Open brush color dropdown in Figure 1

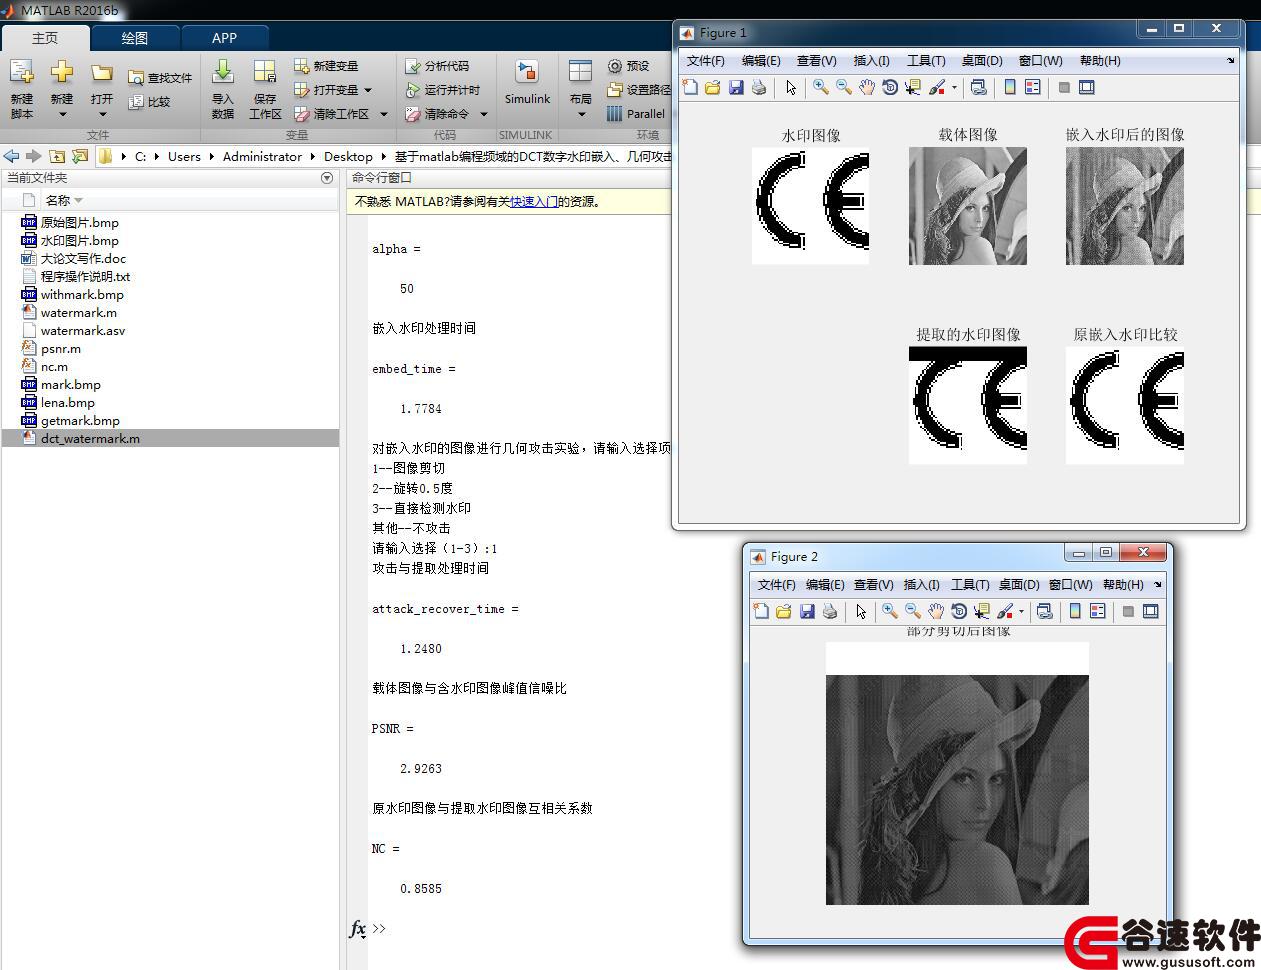[954, 88]
